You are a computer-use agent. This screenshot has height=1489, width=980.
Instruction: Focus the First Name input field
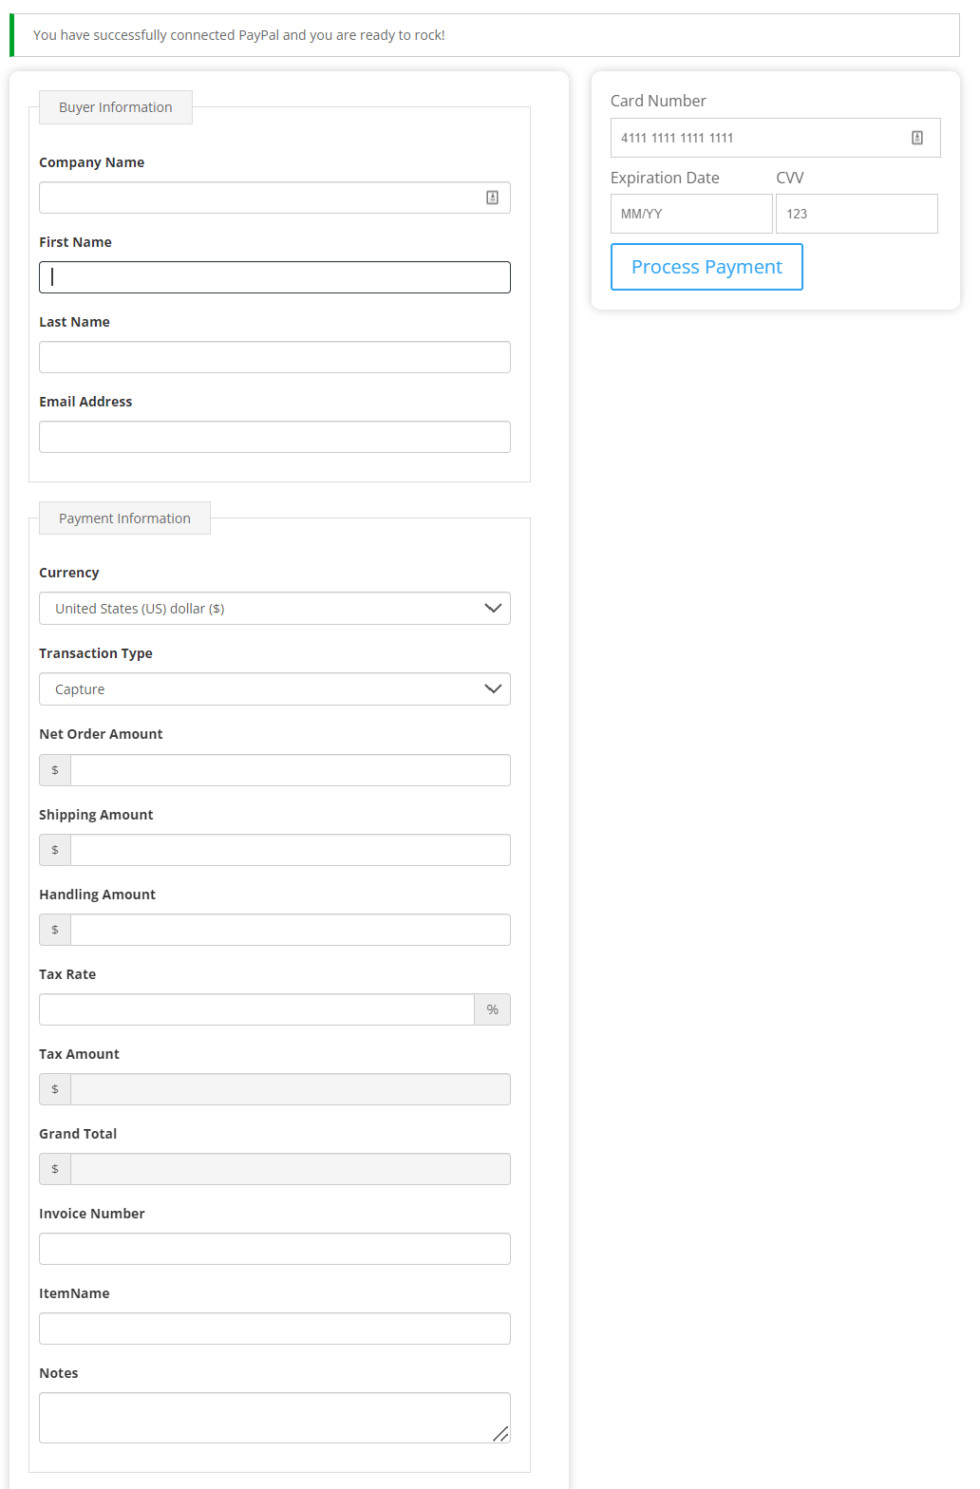click(x=274, y=278)
